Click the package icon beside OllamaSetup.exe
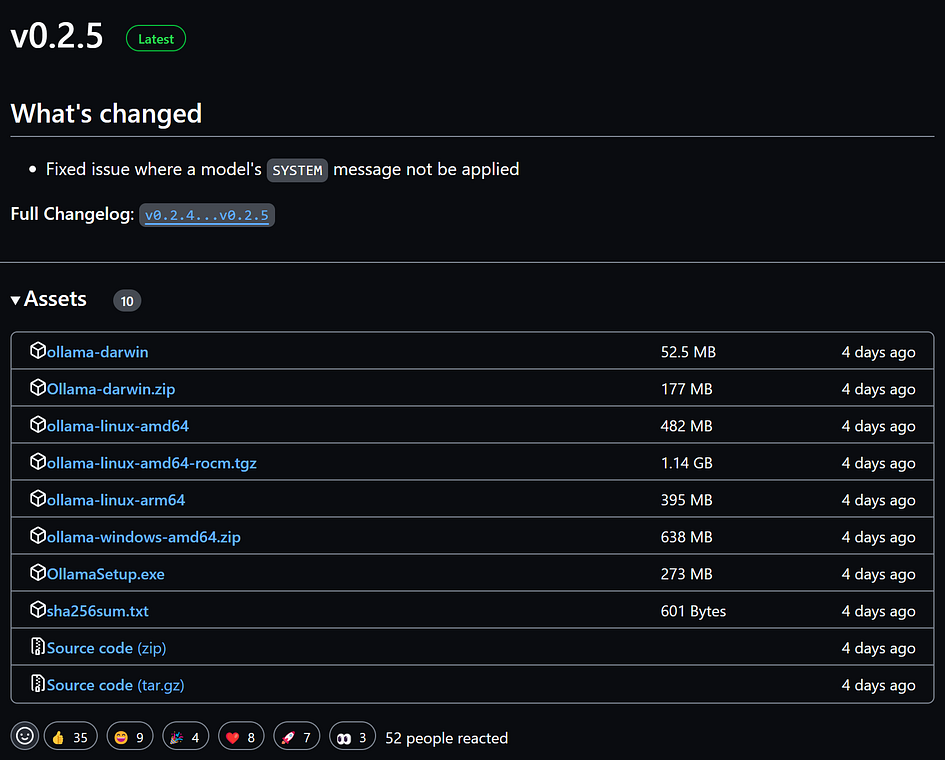This screenshot has height=760, width=945. pos(38,573)
